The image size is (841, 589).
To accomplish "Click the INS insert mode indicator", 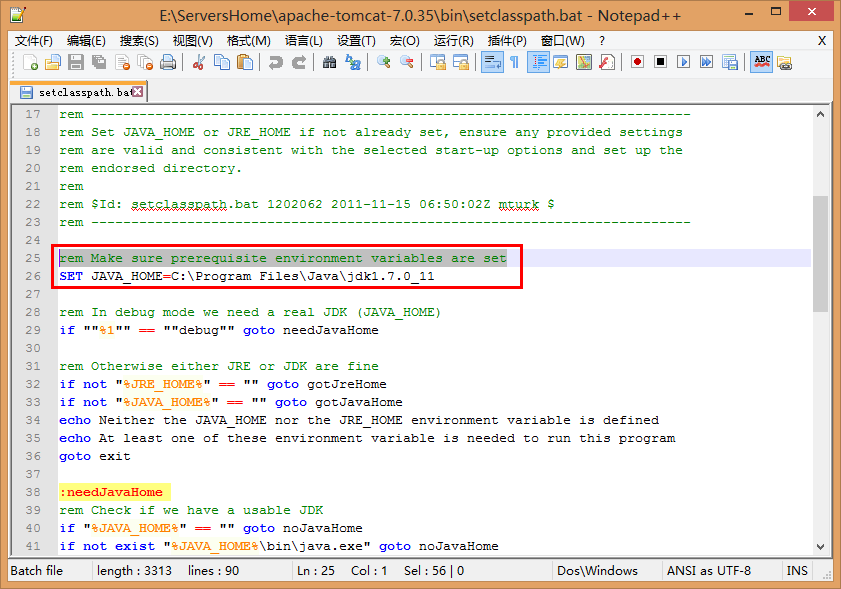I will pyautogui.click(x=796, y=571).
